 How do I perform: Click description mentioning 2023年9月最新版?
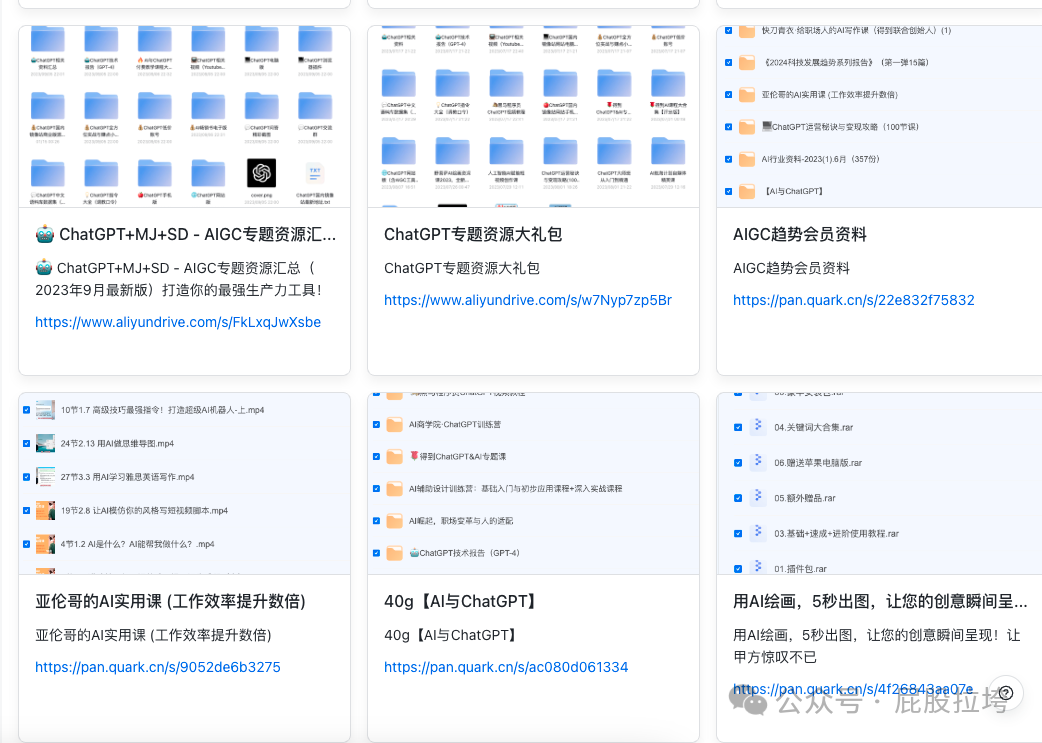click(x=178, y=279)
